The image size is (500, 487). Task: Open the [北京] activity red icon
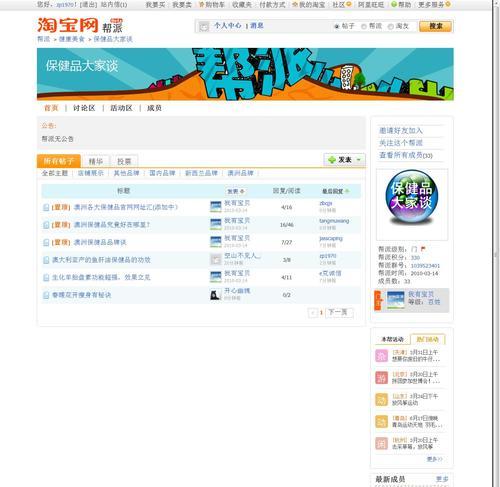pyautogui.click(x=382, y=378)
